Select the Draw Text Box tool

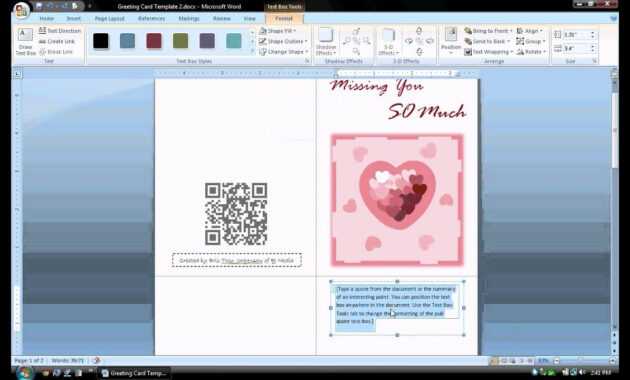(x=25, y=42)
